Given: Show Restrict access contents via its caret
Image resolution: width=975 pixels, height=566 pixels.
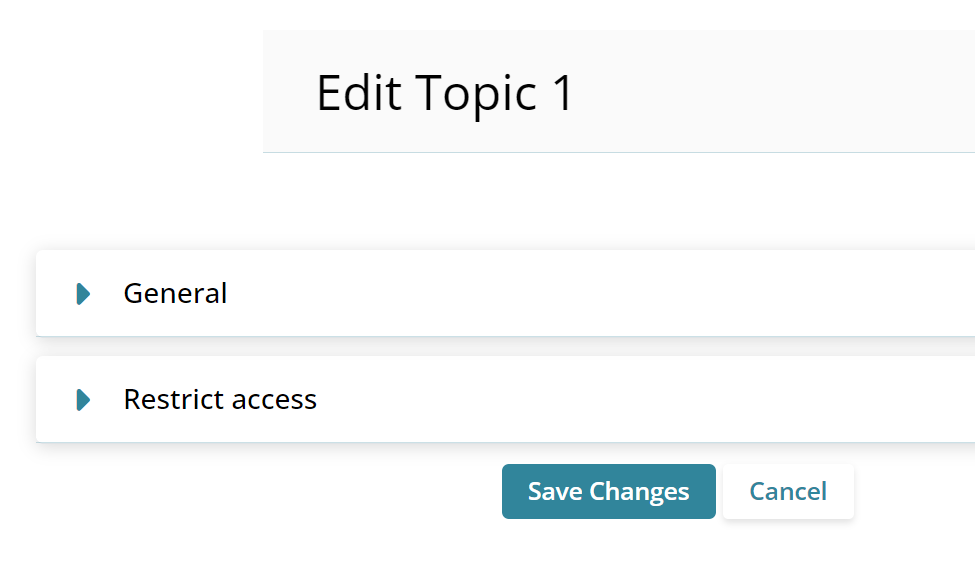Looking at the screenshot, I should [x=83, y=400].
